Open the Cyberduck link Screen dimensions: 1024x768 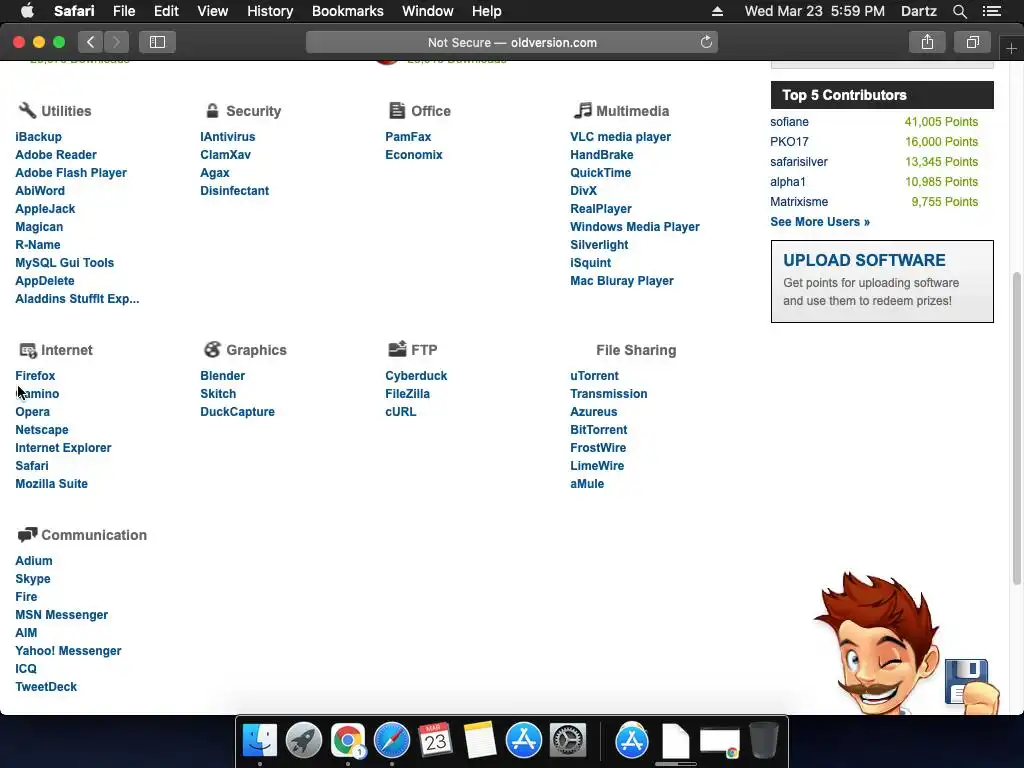(x=416, y=376)
